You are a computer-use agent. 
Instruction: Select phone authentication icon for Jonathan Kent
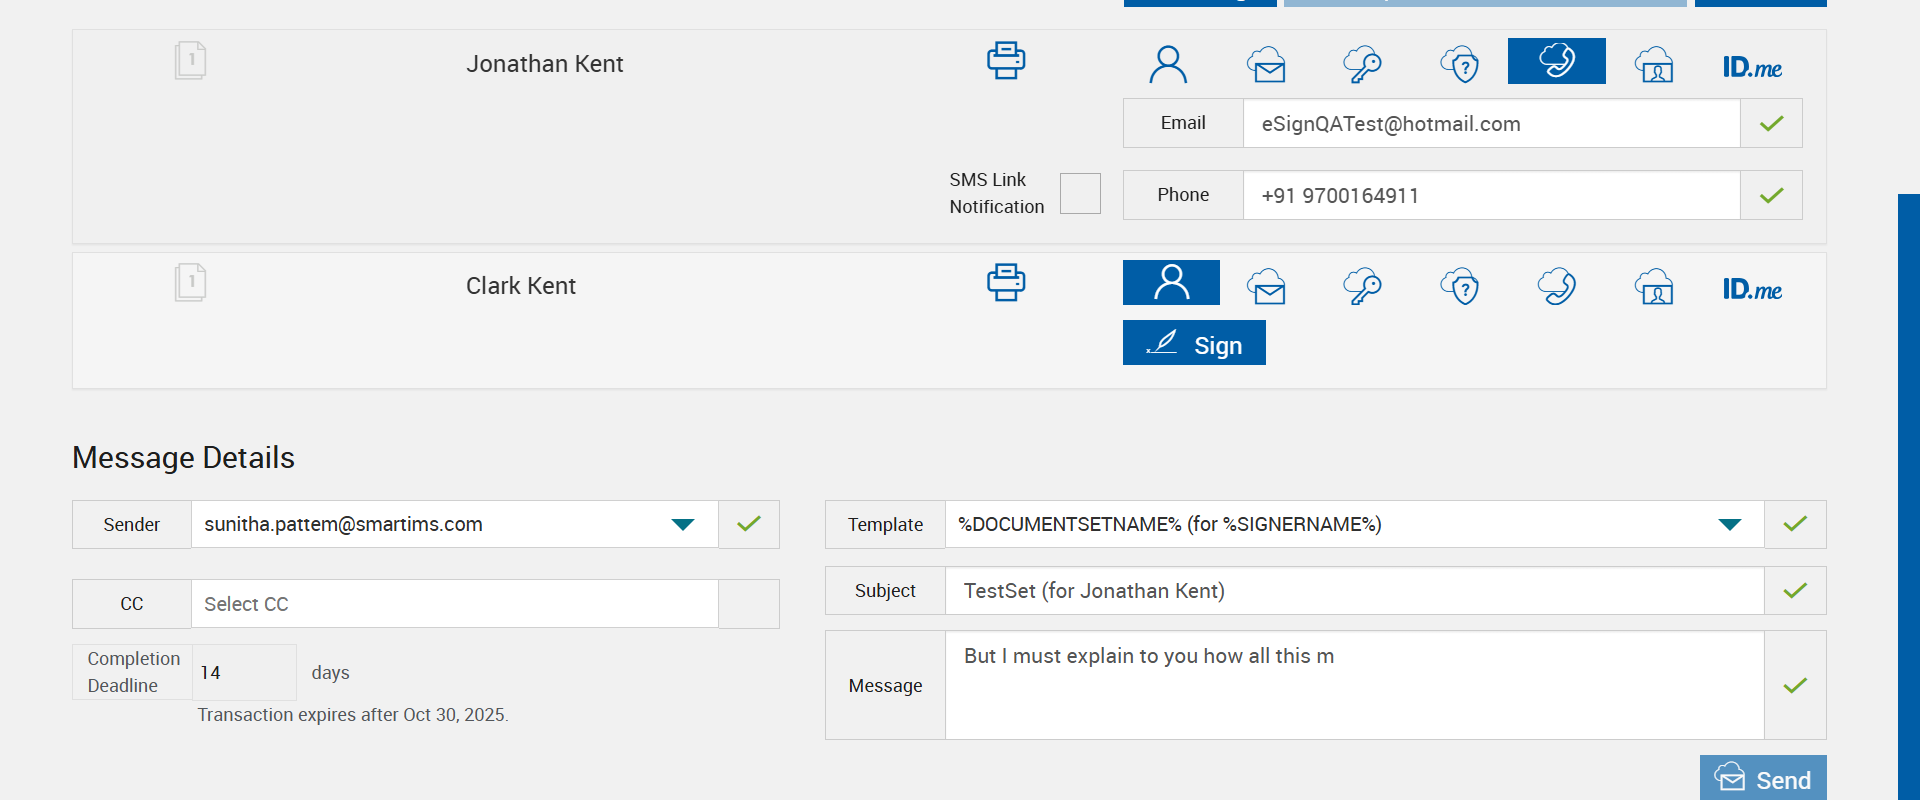pos(1556,62)
